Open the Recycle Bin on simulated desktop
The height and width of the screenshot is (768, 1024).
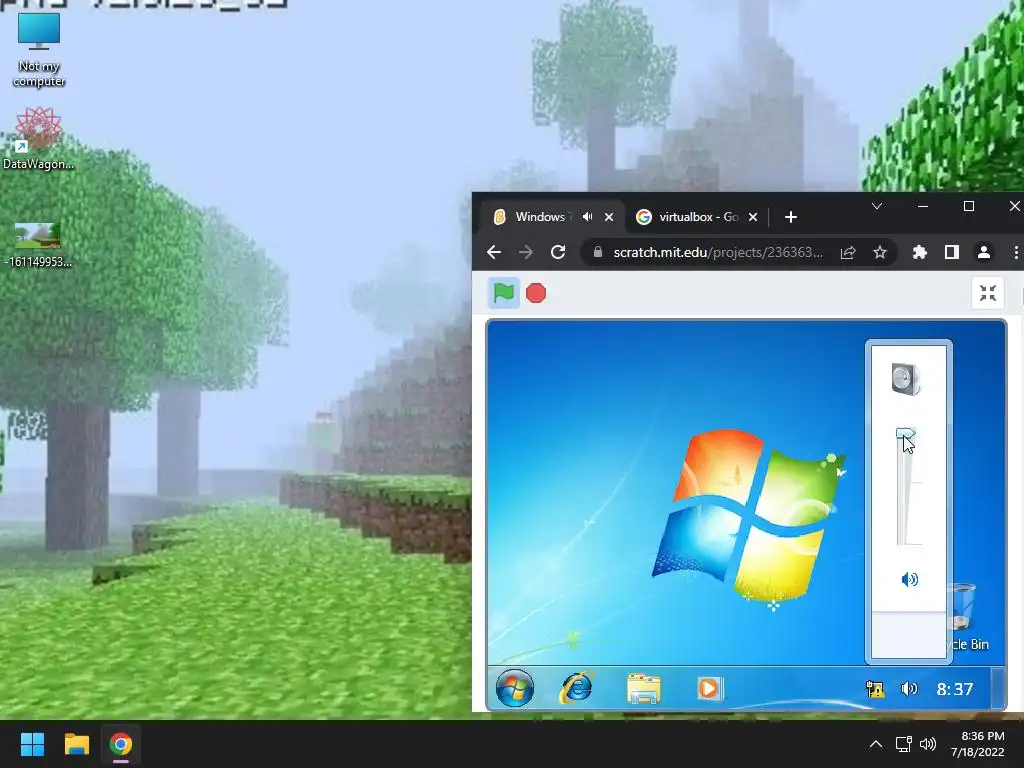point(964,616)
